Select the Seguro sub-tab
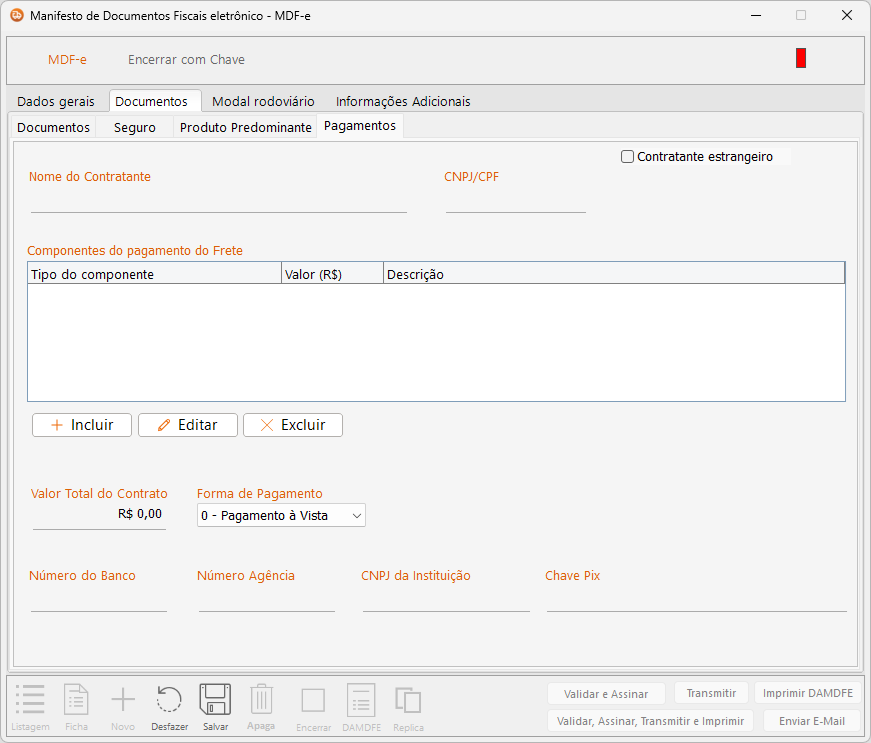The height and width of the screenshot is (743, 871). point(135,128)
